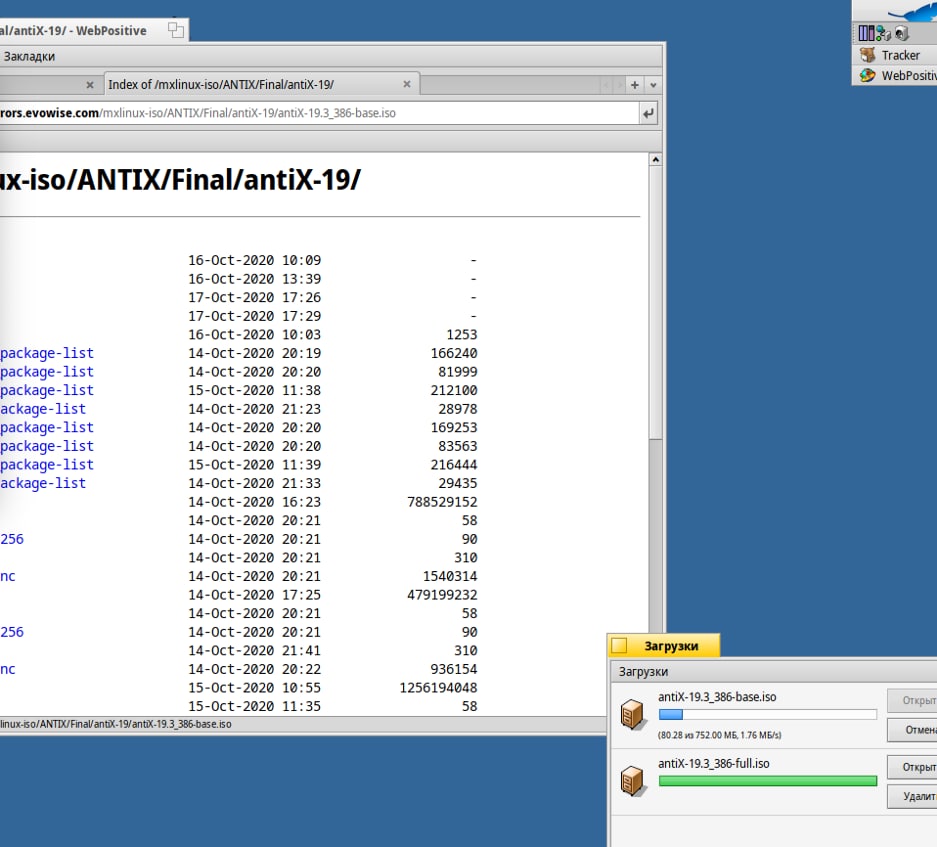The image size is (937, 847).
Task: Open the 'nc' link with size 1540314
Action: click(x=8, y=576)
